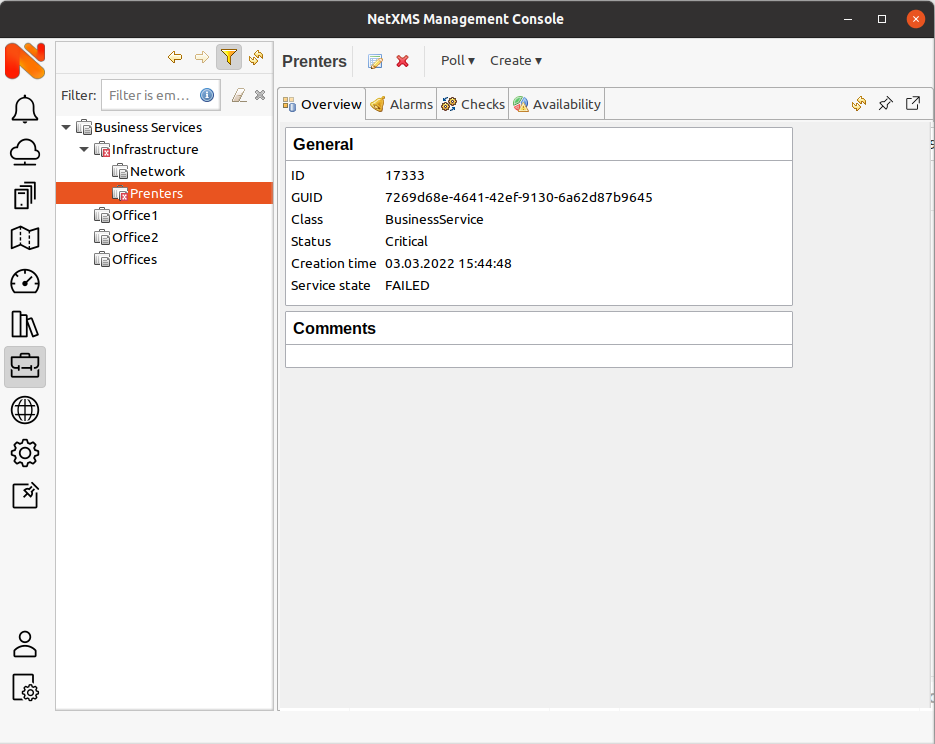Switch to the Overview tab

[x=322, y=104]
